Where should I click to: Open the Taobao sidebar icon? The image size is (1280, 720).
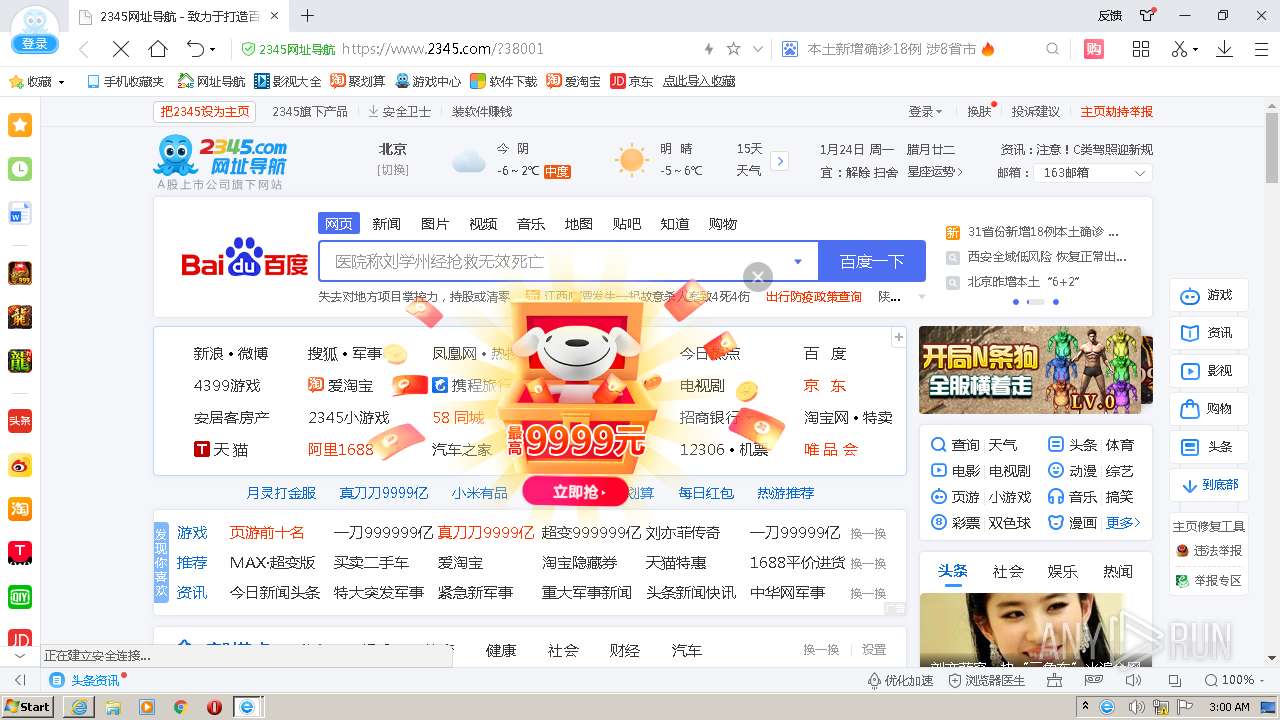pyautogui.click(x=20, y=509)
